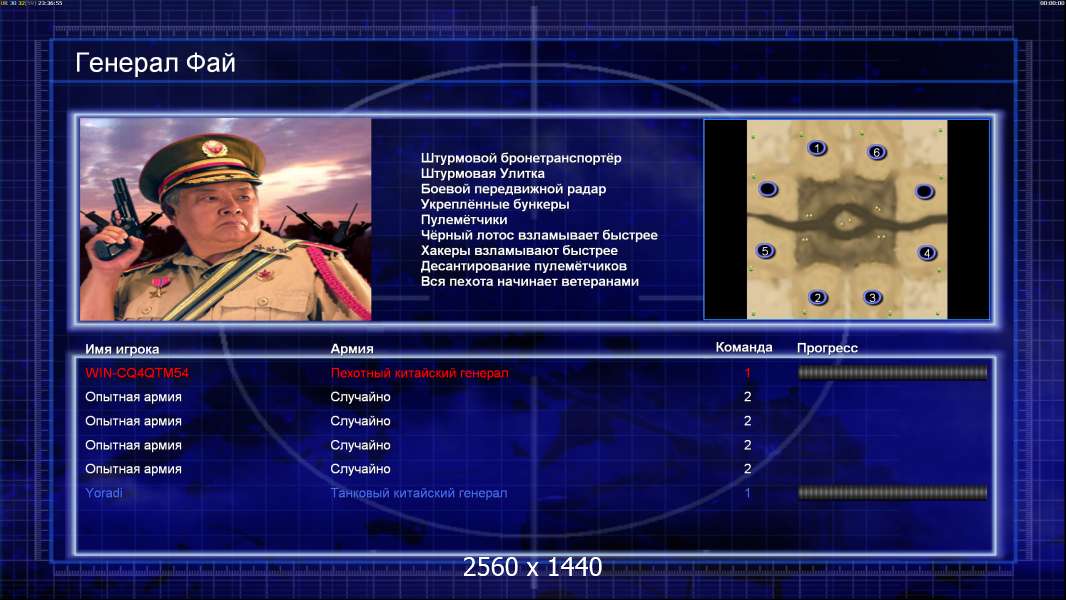Click the 'Команда' column header

[x=744, y=347]
